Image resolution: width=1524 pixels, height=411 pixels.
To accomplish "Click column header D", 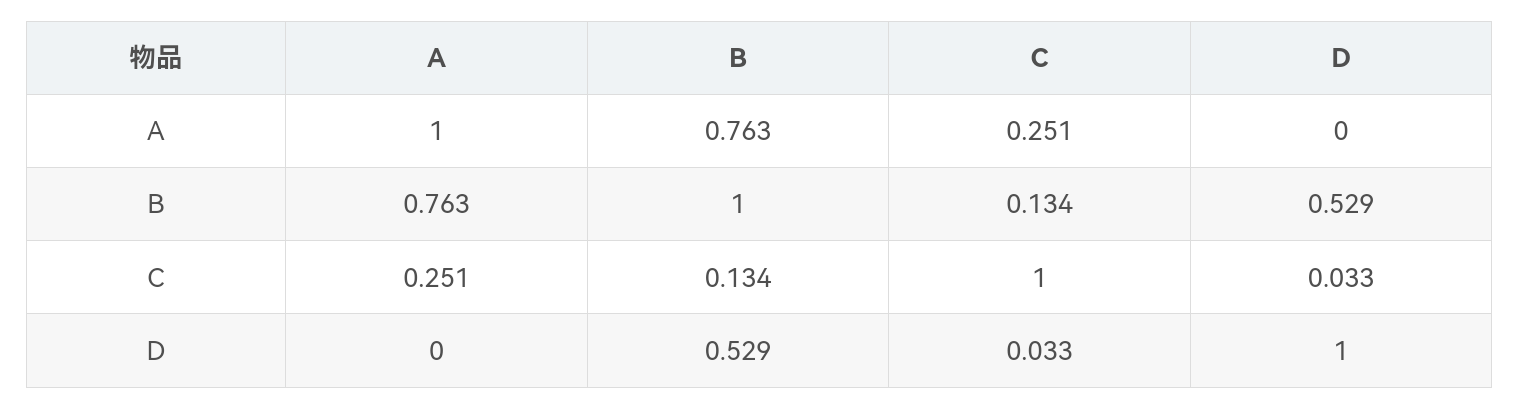I will [x=1340, y=58].
